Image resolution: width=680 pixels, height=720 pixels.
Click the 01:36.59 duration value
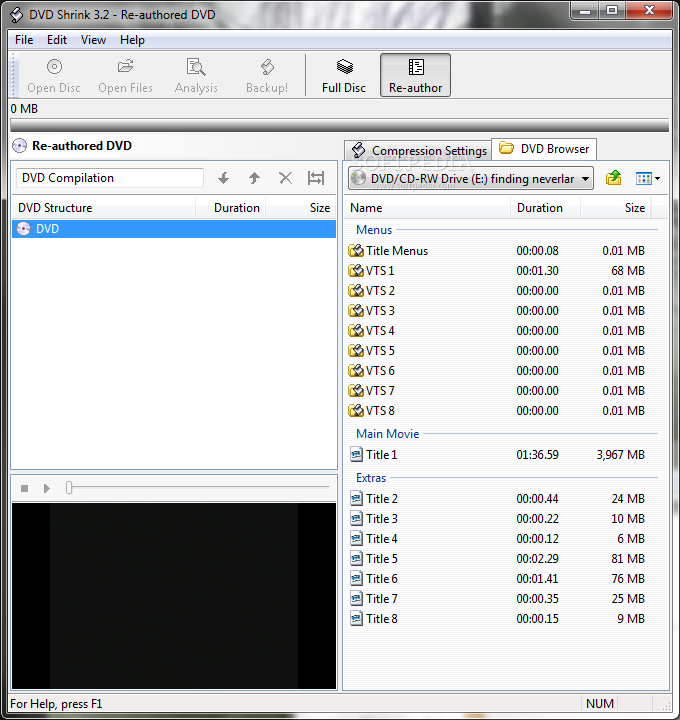click(537, 455)
